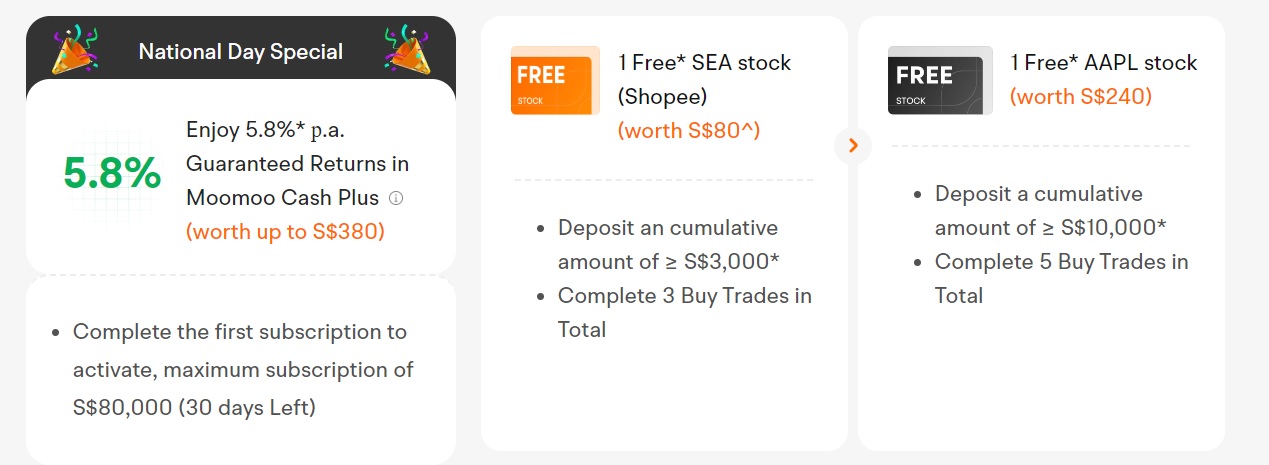Click 'Complete 3 Buy Trades in Total'
The height and width of the screenshot is (465, 1269).
tap(685, 312)
